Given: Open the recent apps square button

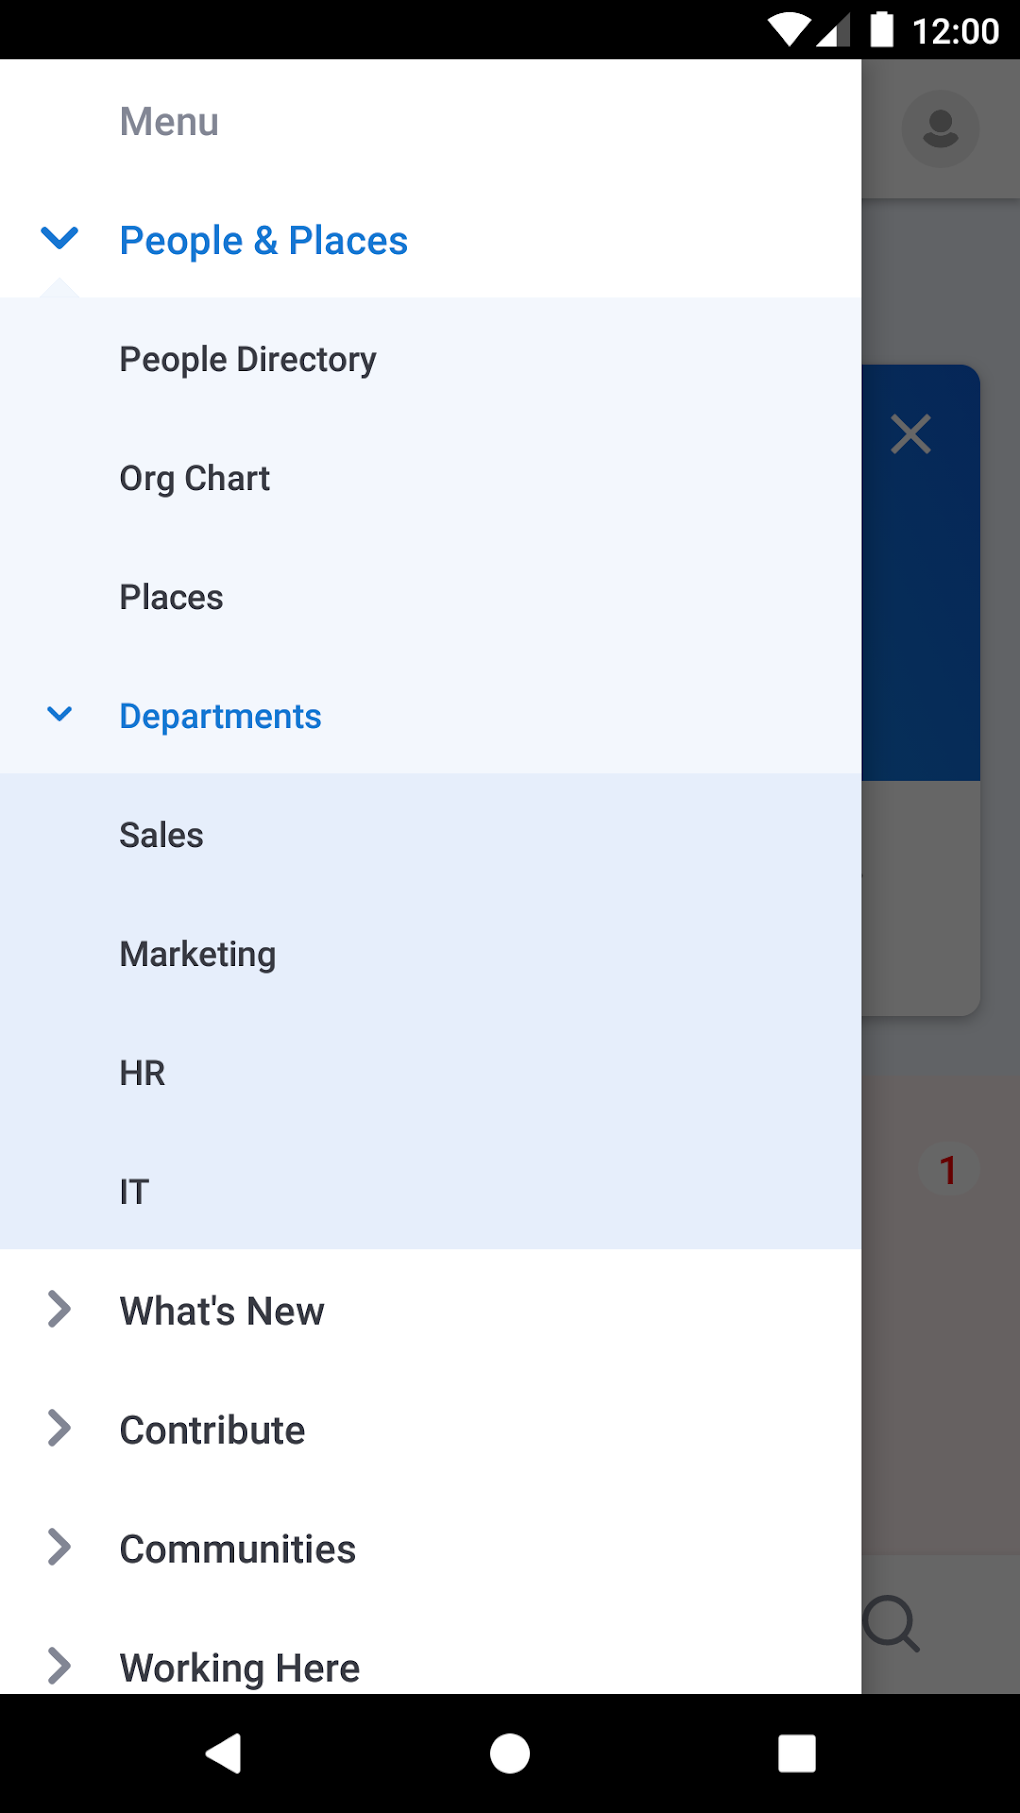Looking at the screenshot, I should tap(796, 1753).
